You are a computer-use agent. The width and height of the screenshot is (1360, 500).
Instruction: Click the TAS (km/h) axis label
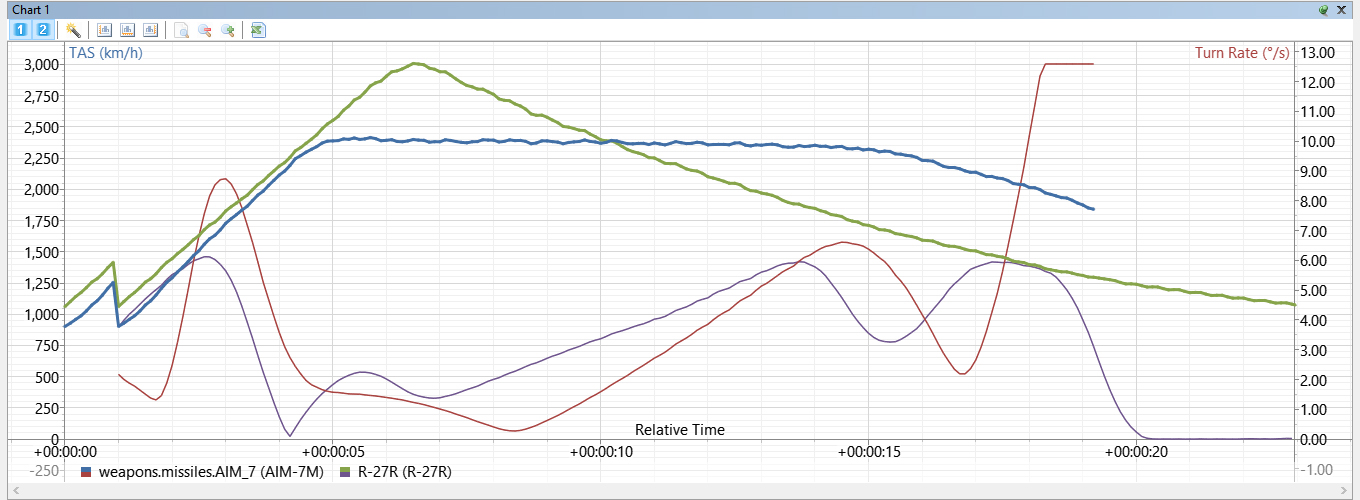105,53
